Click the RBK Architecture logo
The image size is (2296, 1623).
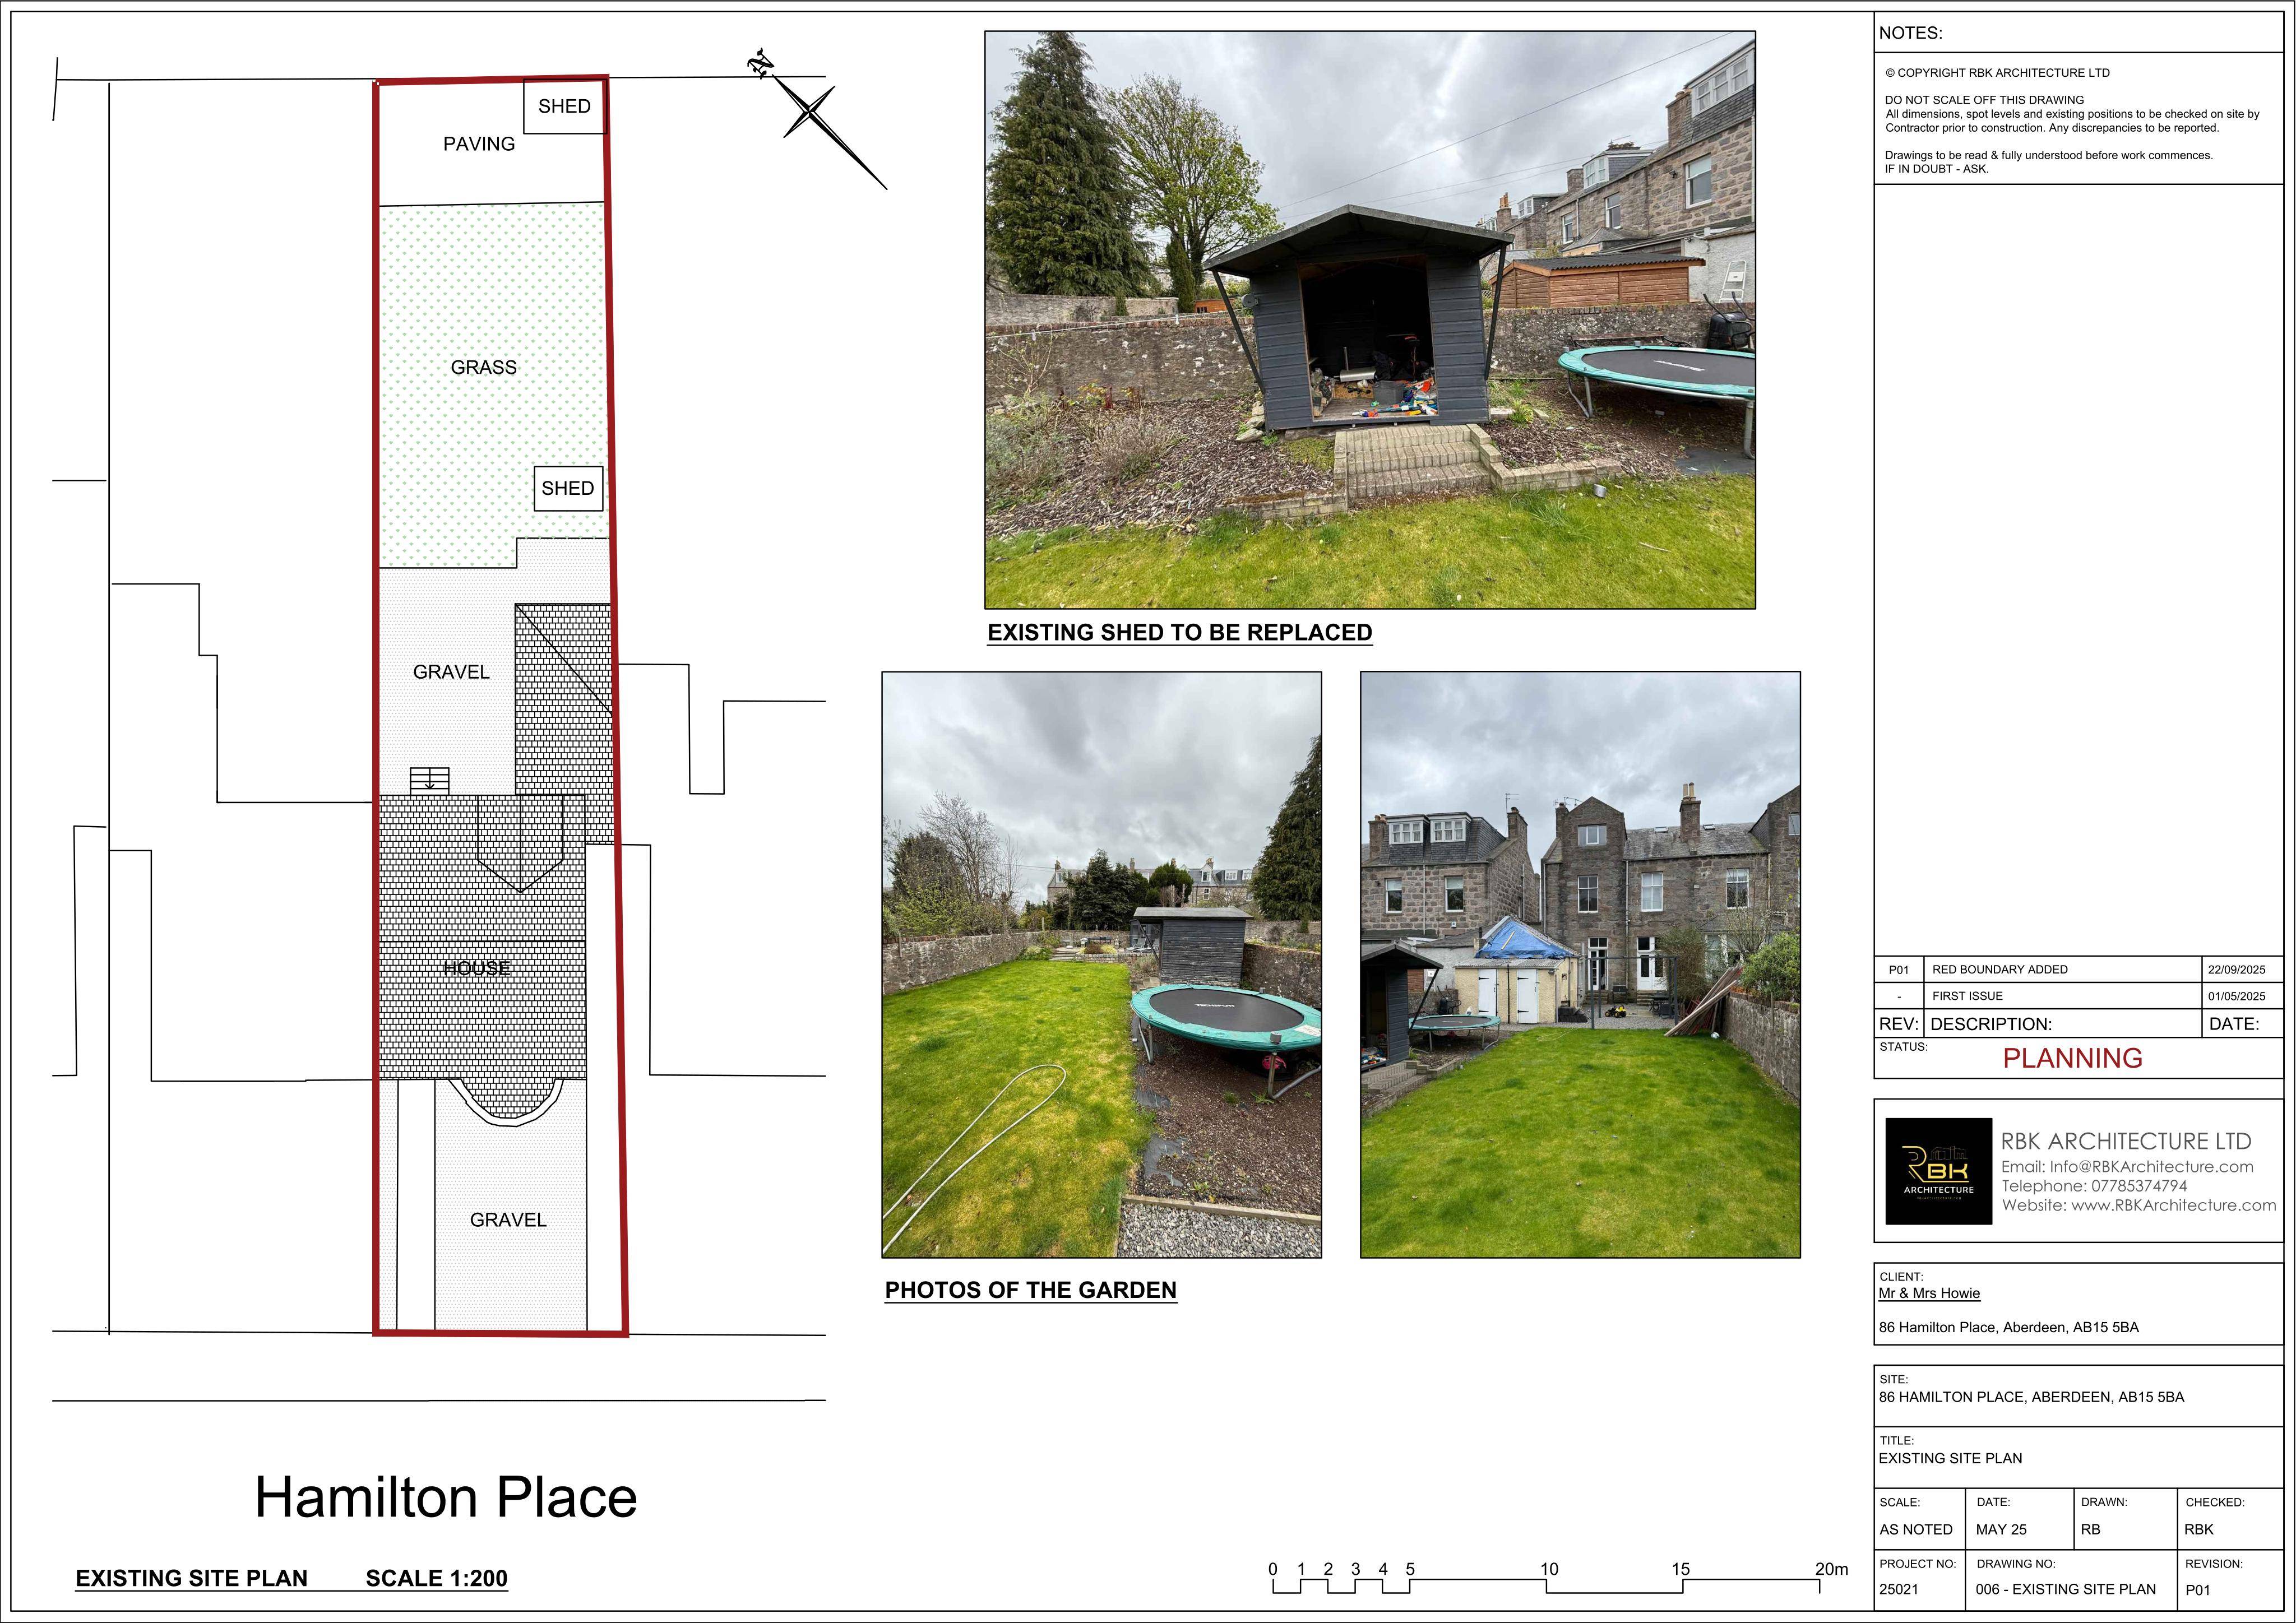[x=1938, y=1171]
